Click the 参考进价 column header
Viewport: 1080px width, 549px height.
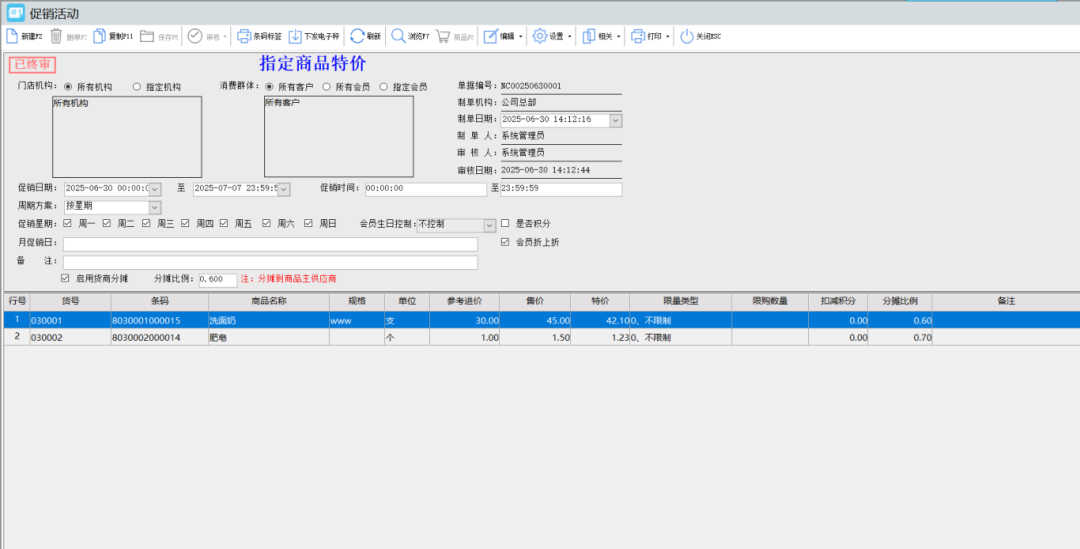[464, 302]
